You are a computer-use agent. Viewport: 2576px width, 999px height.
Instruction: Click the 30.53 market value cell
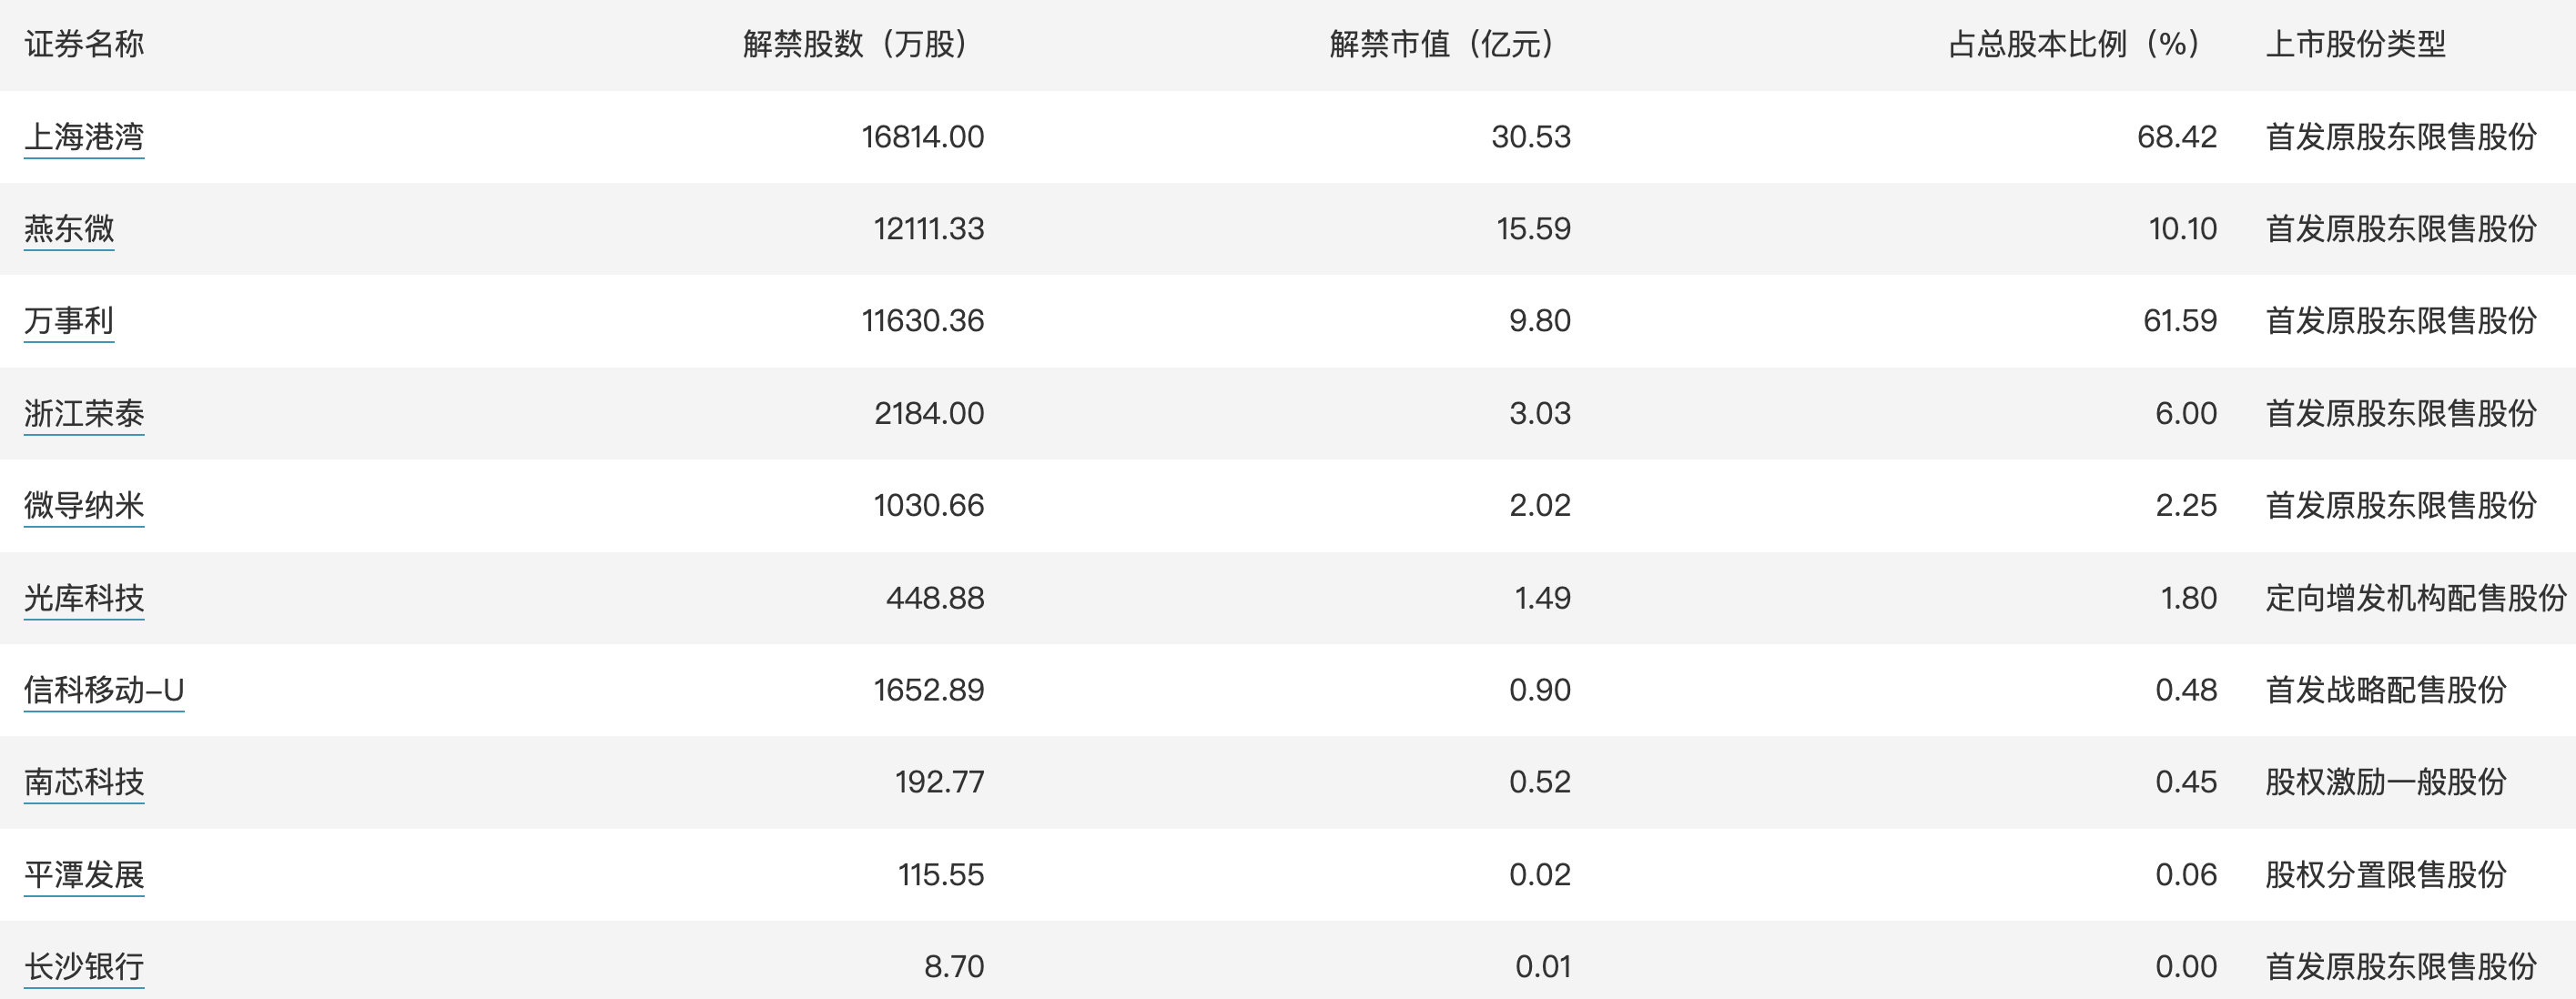pos(1531,137)
